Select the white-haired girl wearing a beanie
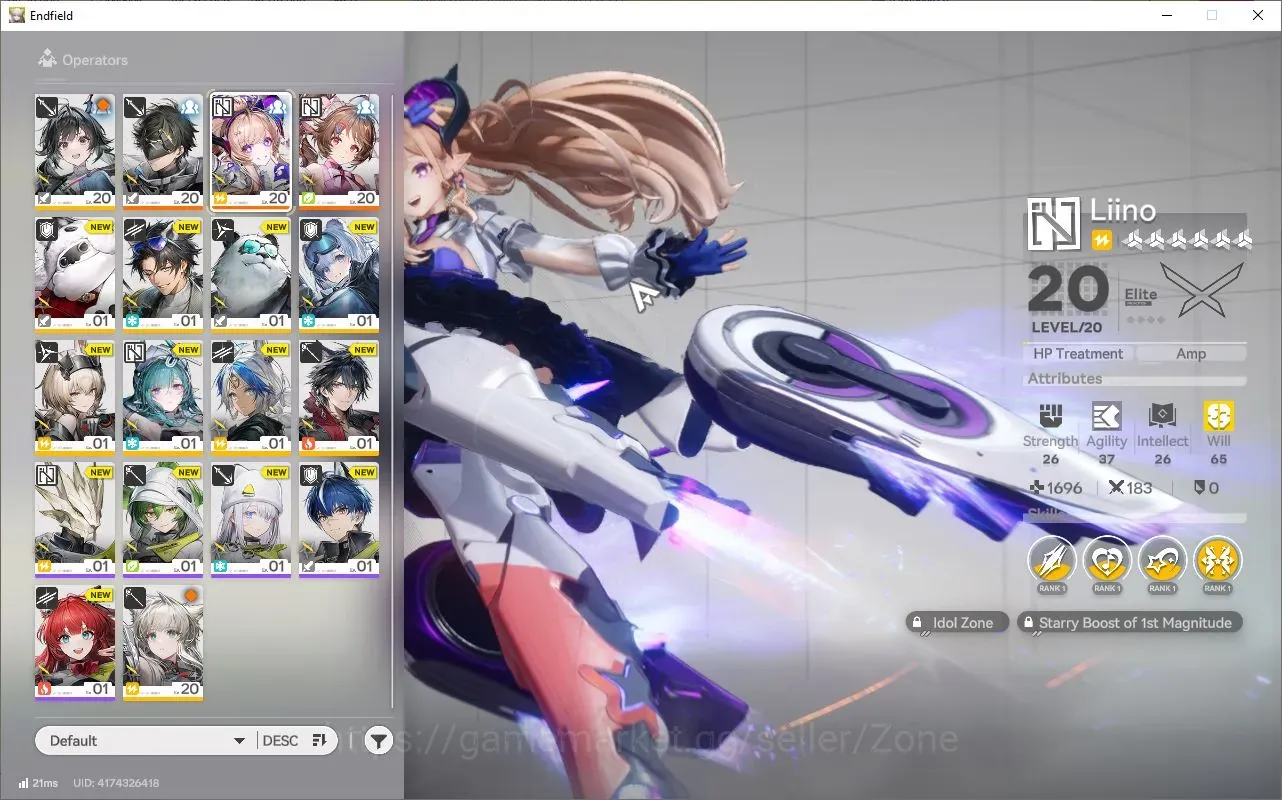This screenshot has height=800, width=1282. point(251,520)
